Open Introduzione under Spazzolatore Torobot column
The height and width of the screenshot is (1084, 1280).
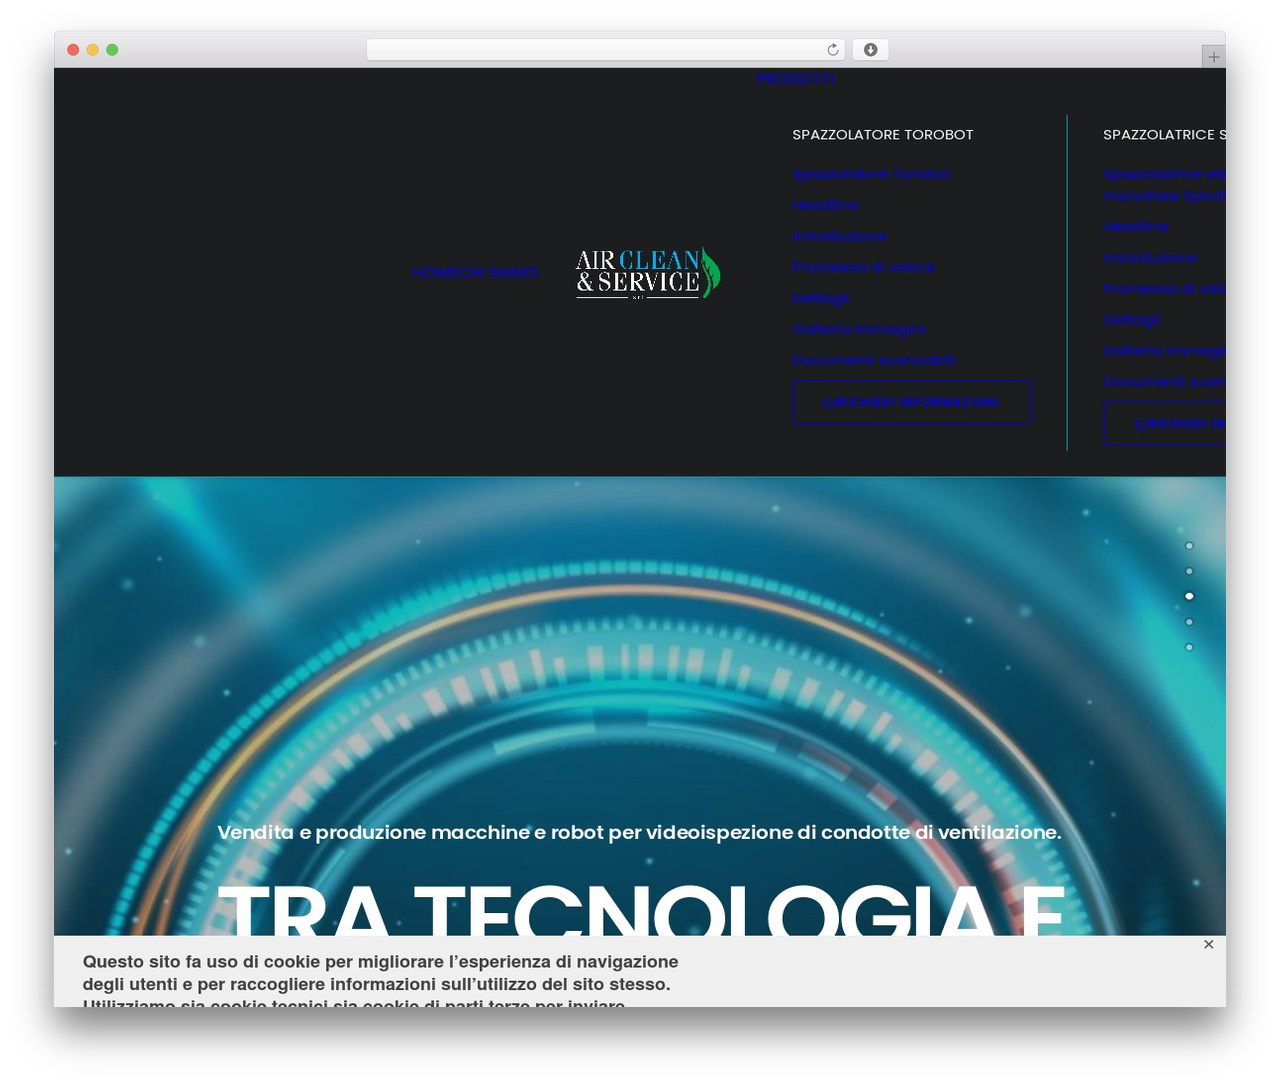click(839, 236)
